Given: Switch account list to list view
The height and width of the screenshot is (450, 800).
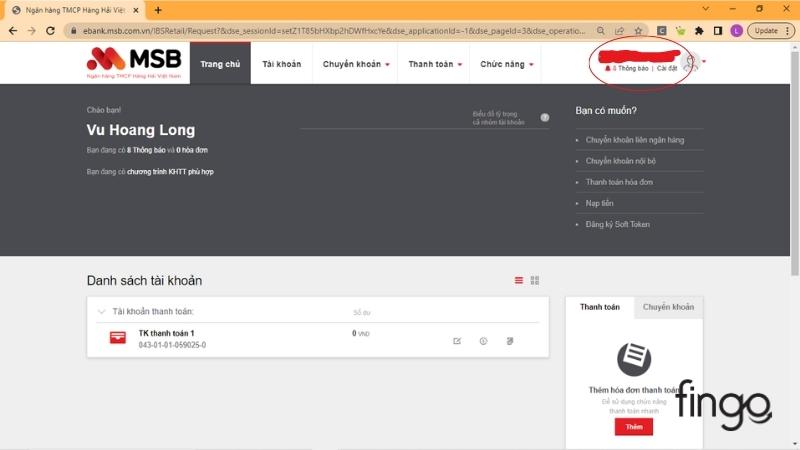Looking at the screenshot, I should pos(519,280).
